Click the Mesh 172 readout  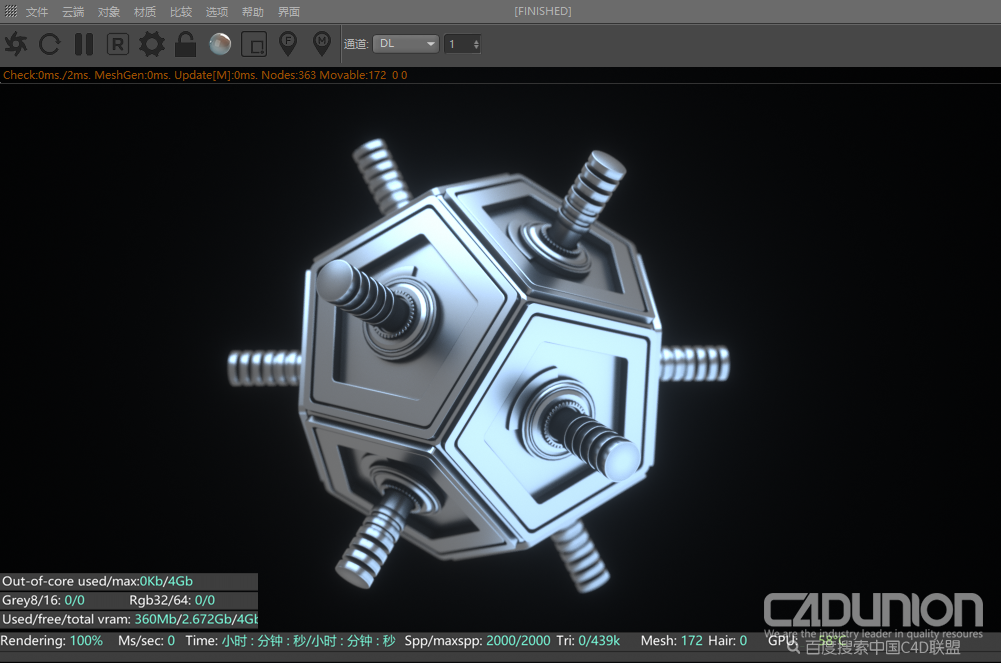(671, 640)
